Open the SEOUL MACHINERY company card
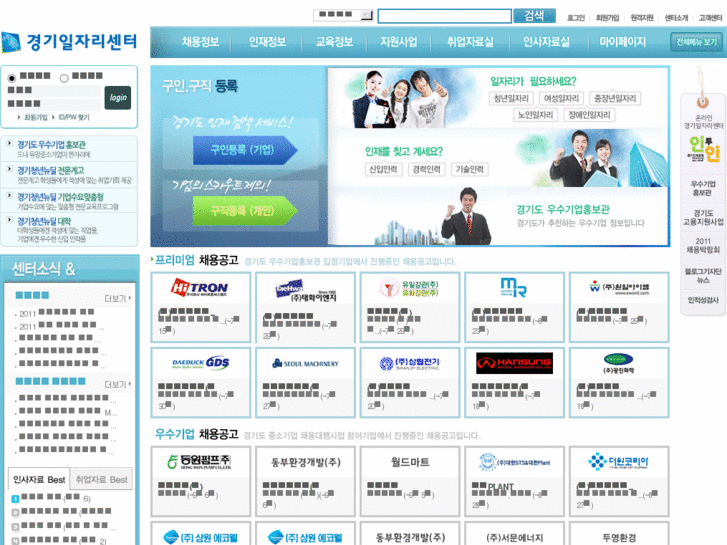 (x=305, y=383)
